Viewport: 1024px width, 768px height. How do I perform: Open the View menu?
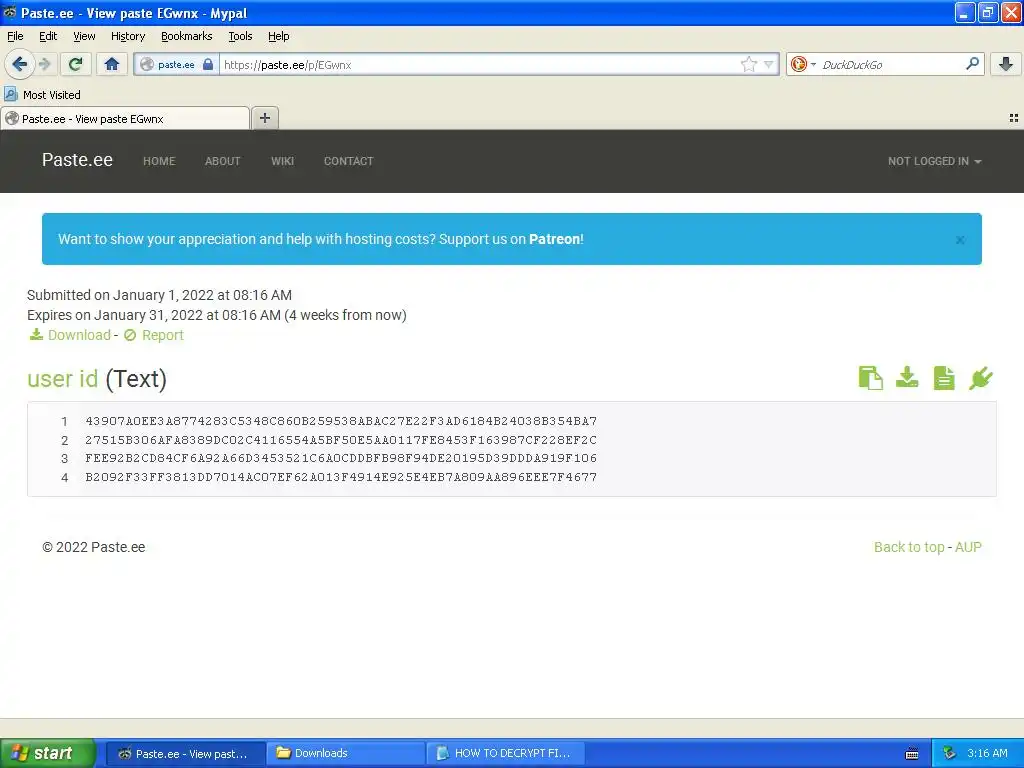(84, 36)
